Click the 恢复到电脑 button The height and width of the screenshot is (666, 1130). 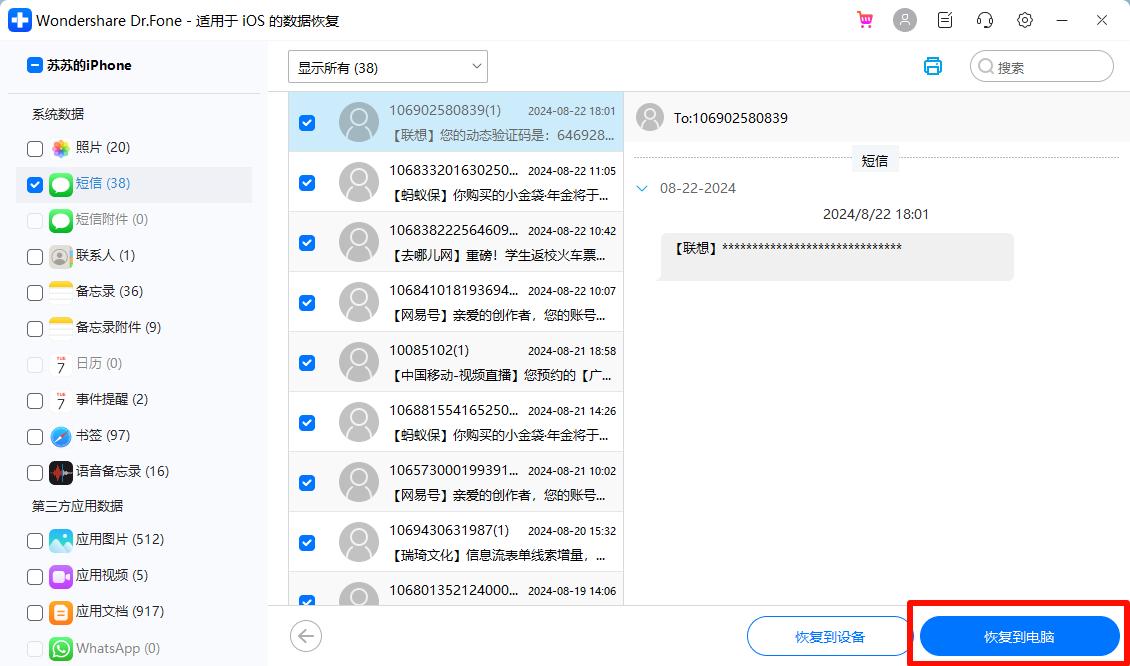point(1019,636)
